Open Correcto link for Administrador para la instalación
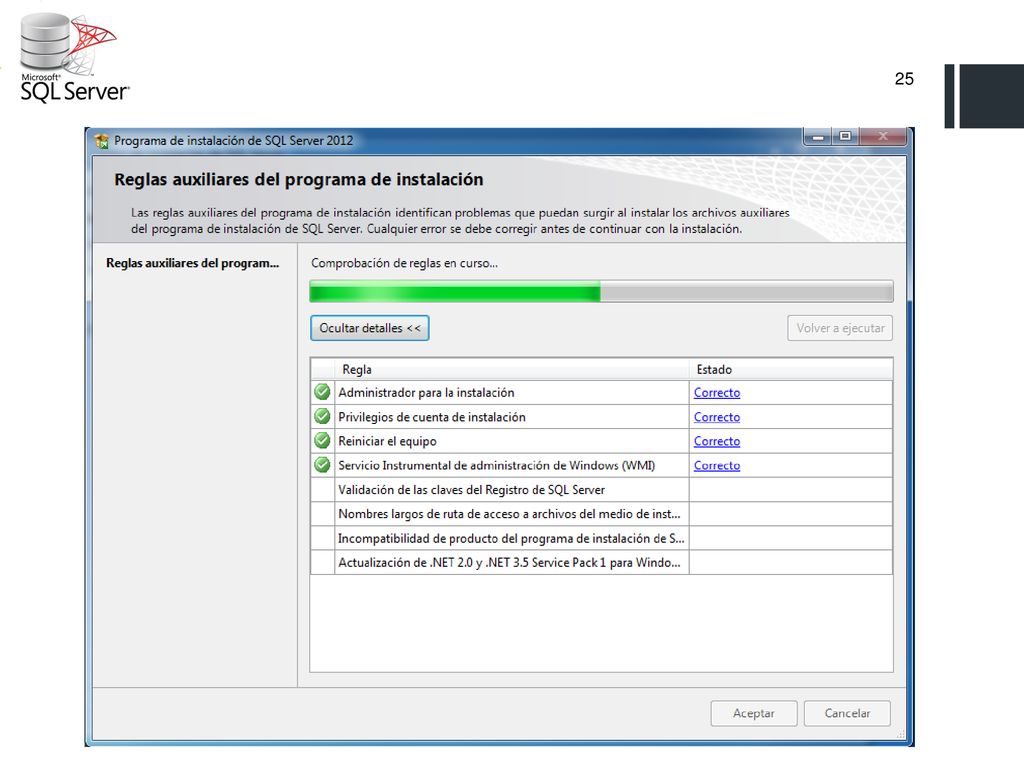1024x768 pixels. (x=716, y=392)
